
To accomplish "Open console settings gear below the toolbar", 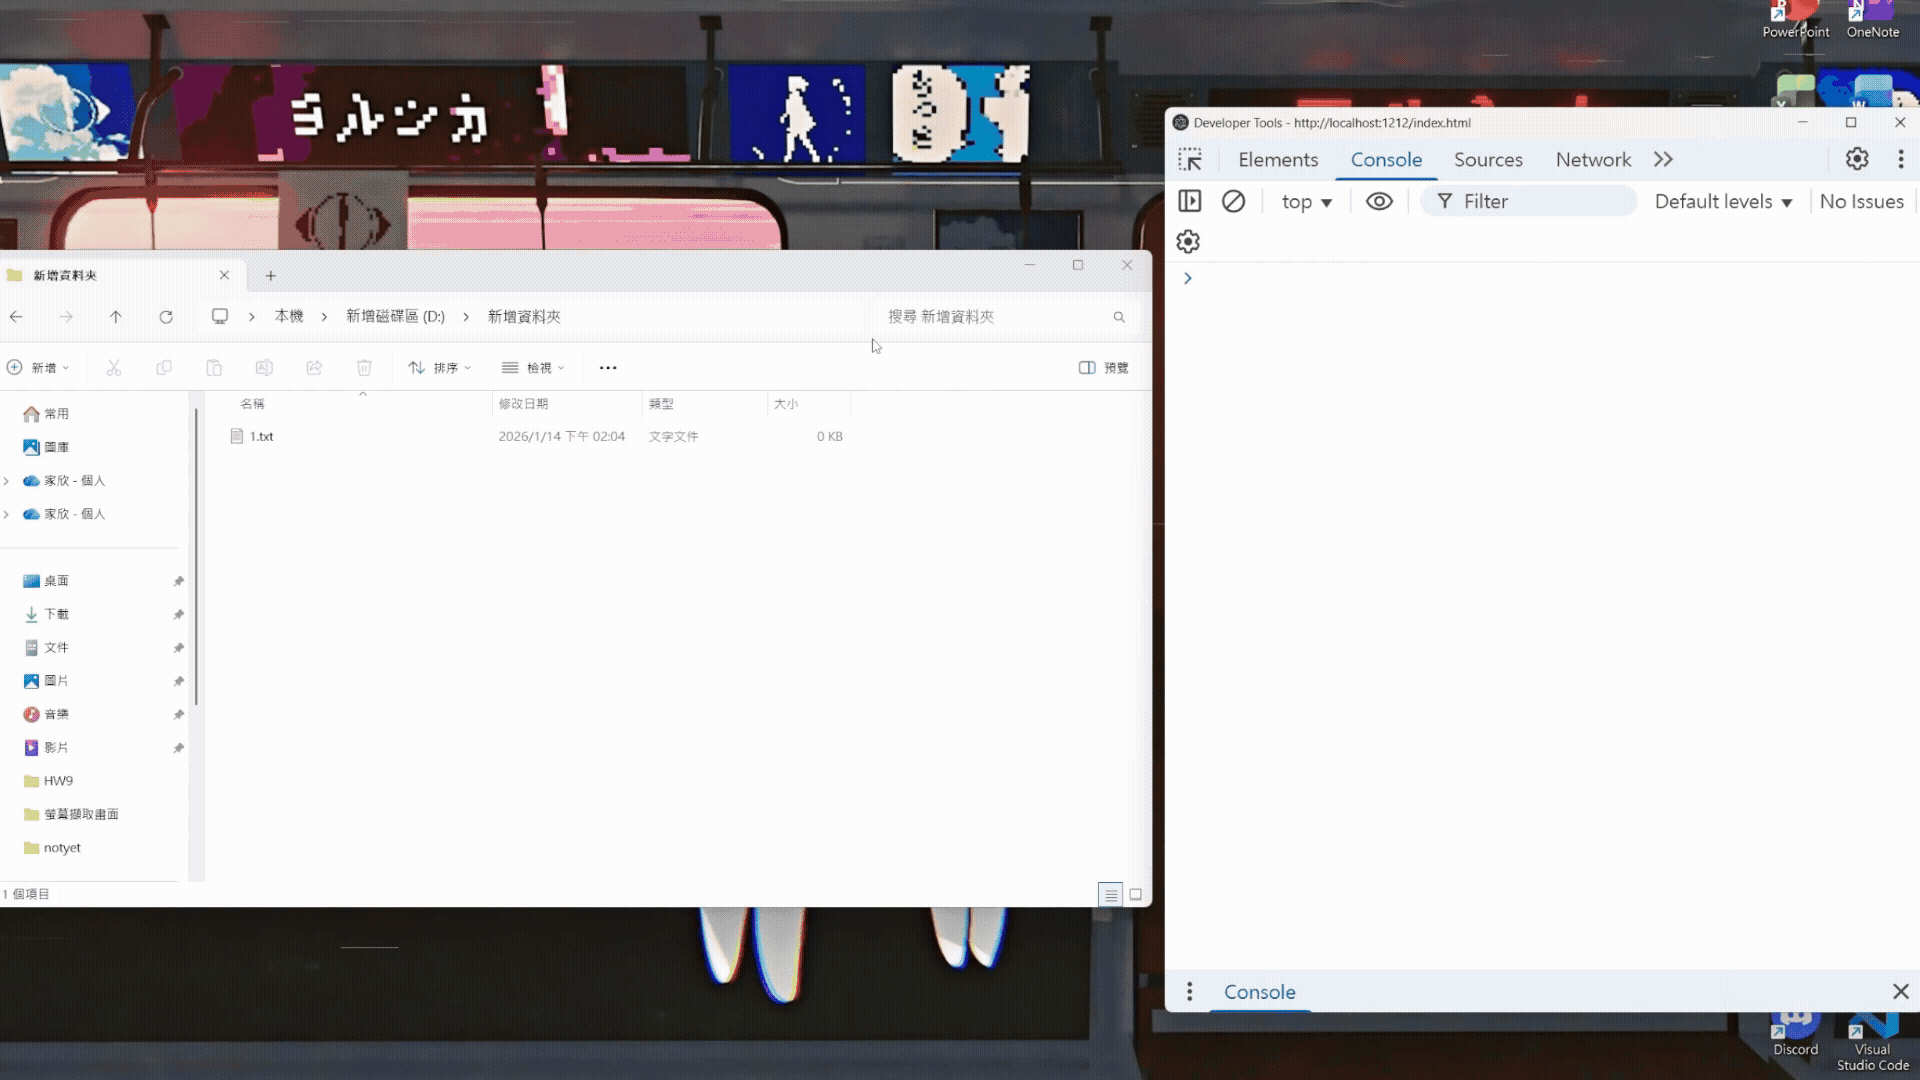I will point(1188,242).
